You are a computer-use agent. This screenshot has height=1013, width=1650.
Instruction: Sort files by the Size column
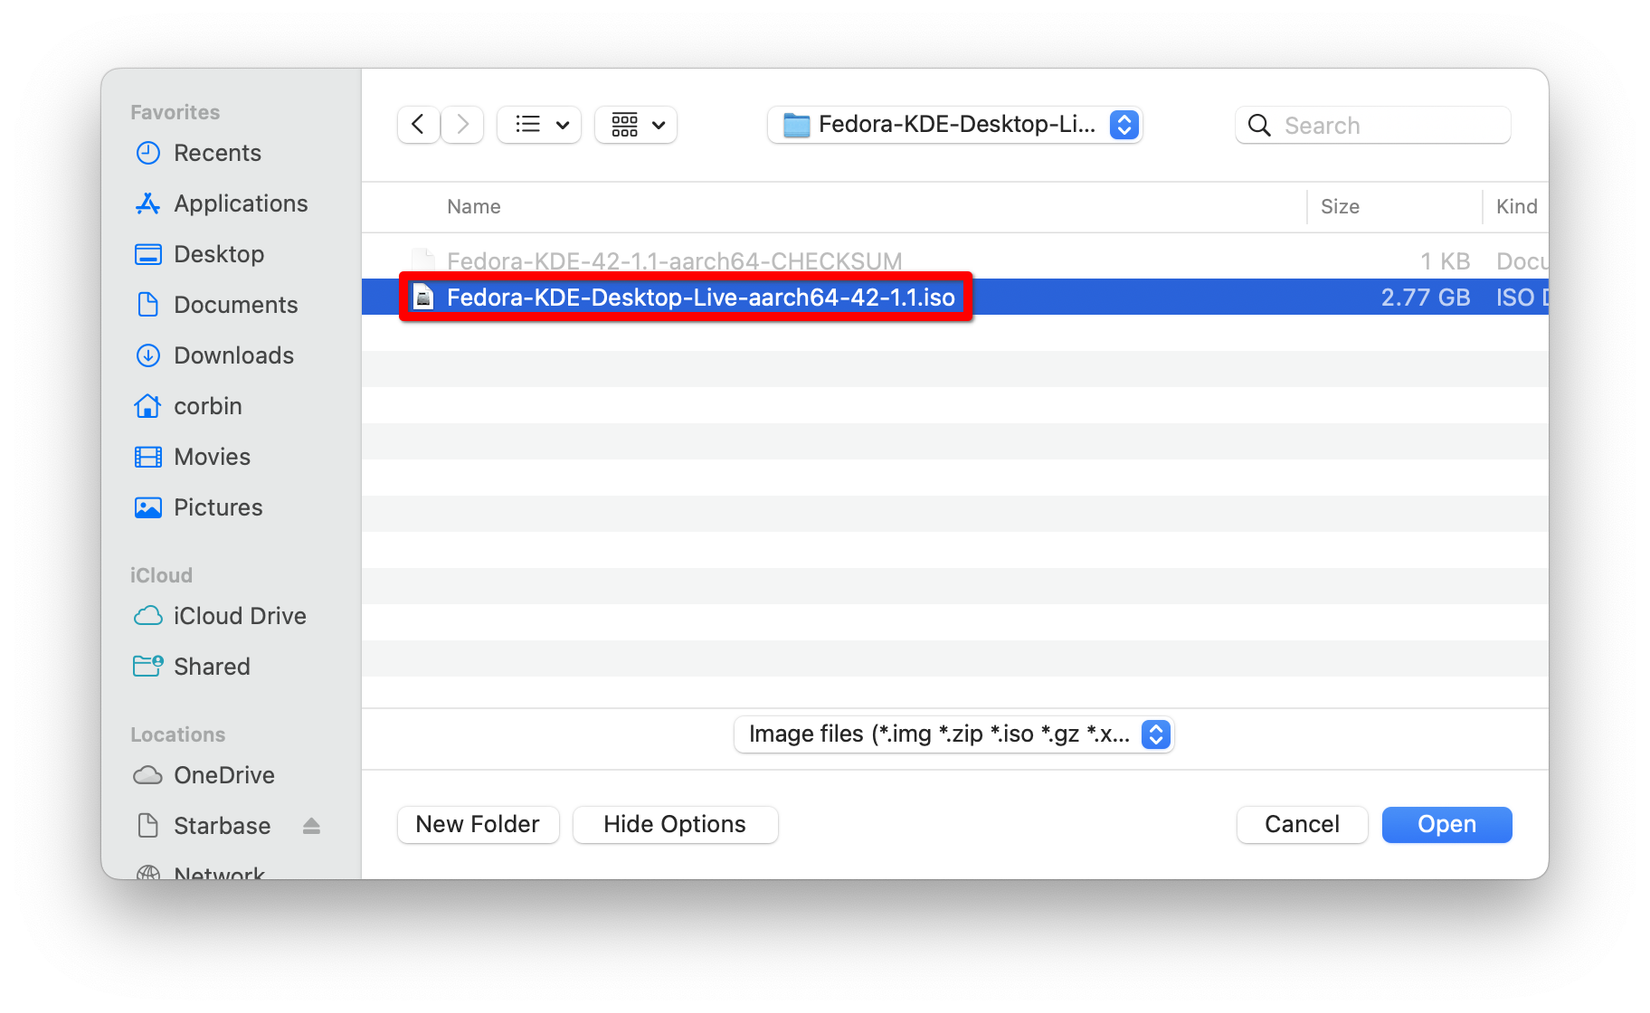(x=1339, y=207)
